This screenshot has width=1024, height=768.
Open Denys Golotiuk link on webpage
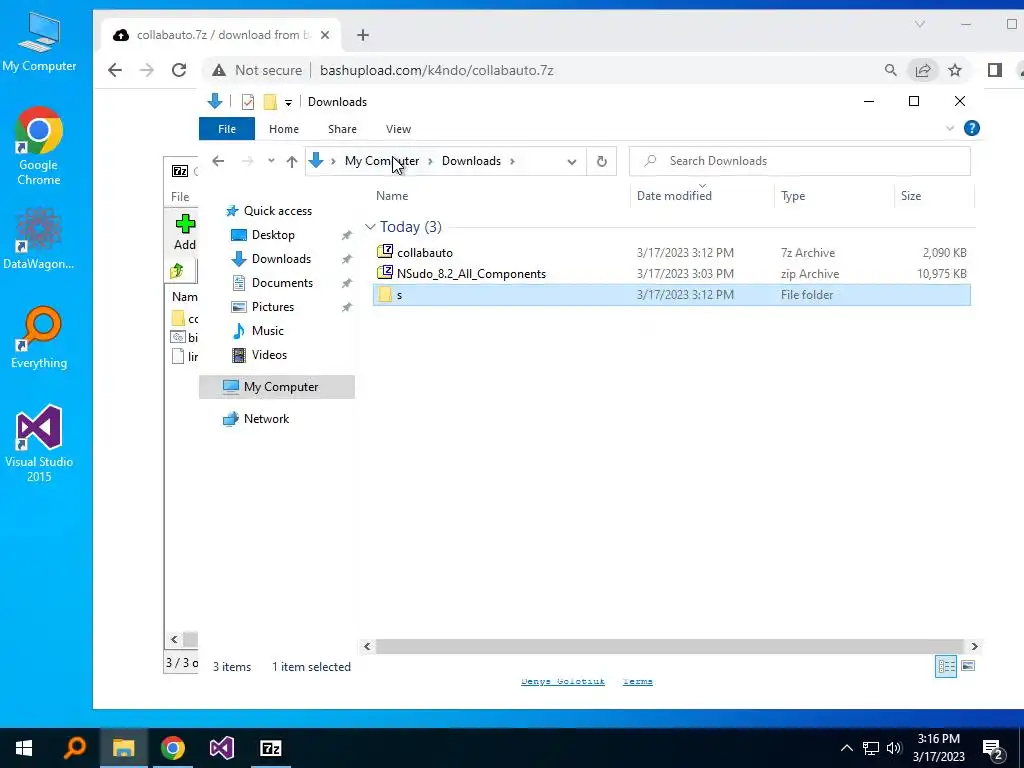click(563, 681)
